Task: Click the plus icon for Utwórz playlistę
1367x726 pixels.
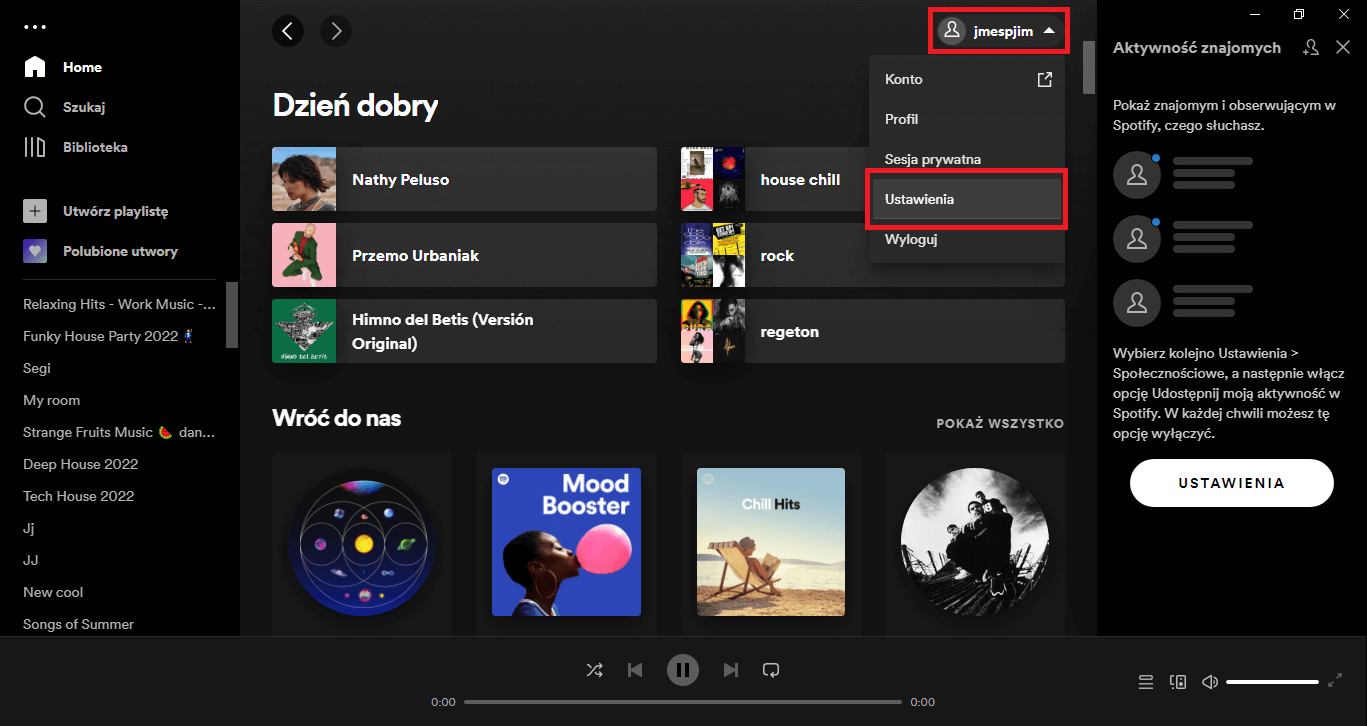Action: 35,211
